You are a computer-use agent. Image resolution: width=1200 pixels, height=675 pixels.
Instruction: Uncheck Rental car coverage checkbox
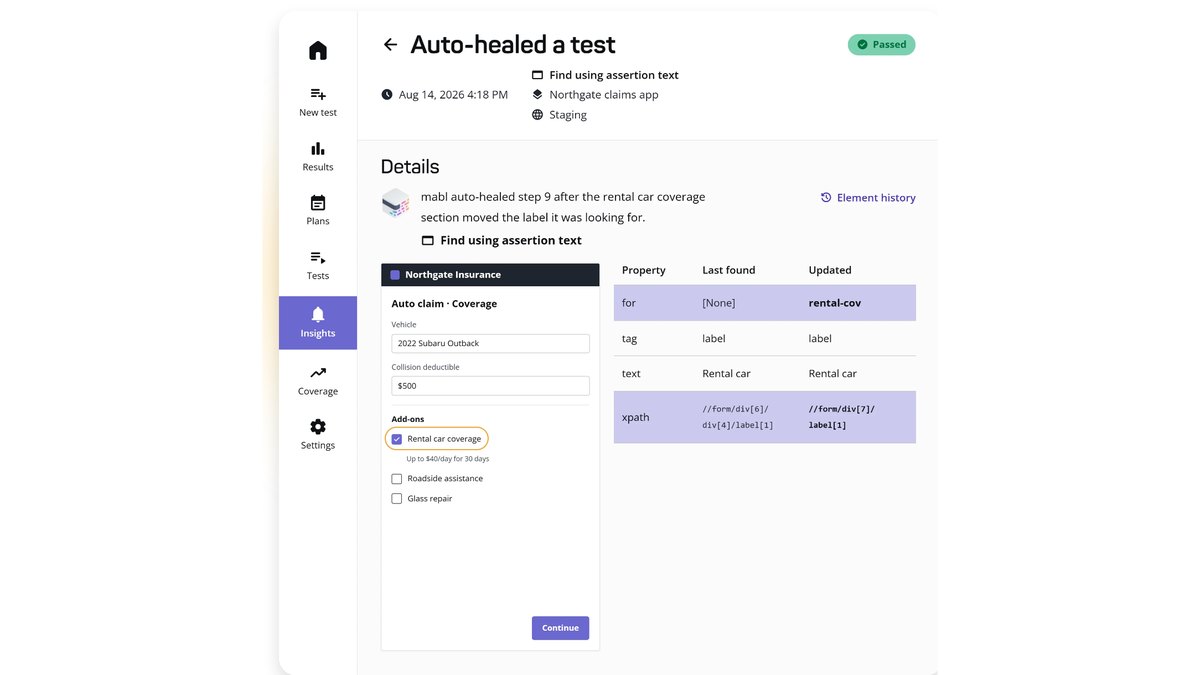point(397,439)
